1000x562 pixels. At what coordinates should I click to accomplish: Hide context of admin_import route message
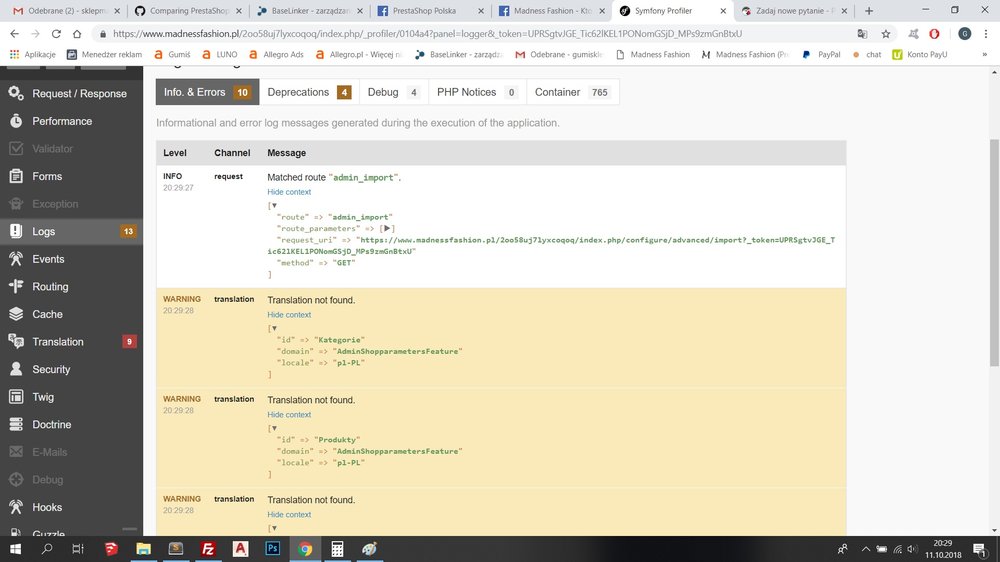[289, 192]
